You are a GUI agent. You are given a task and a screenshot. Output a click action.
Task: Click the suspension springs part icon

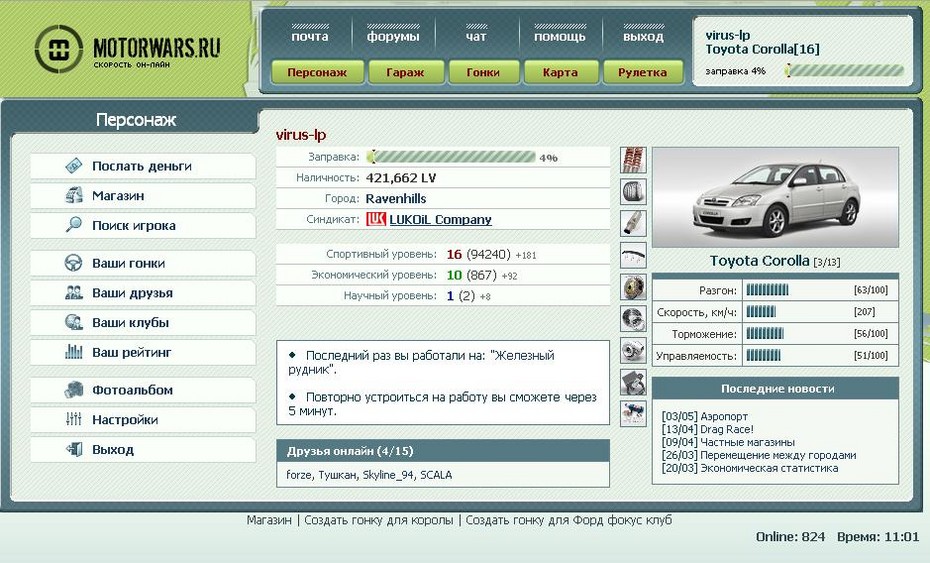click(633, 160)
